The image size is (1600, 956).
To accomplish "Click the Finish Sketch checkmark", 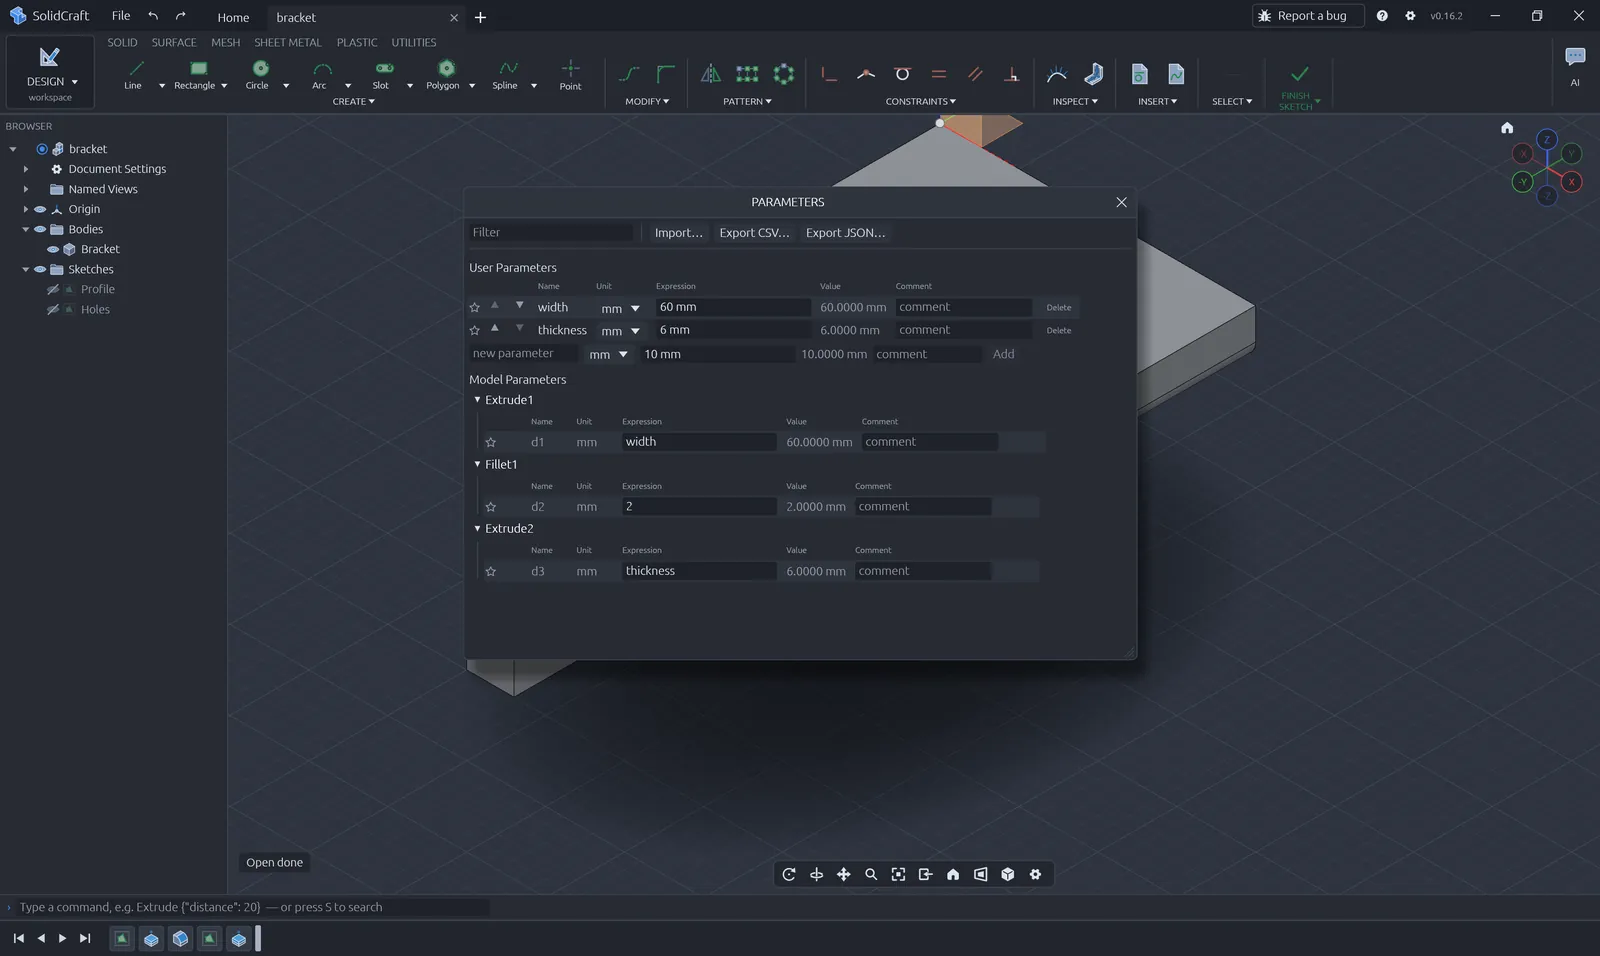I will [1299, 74].
